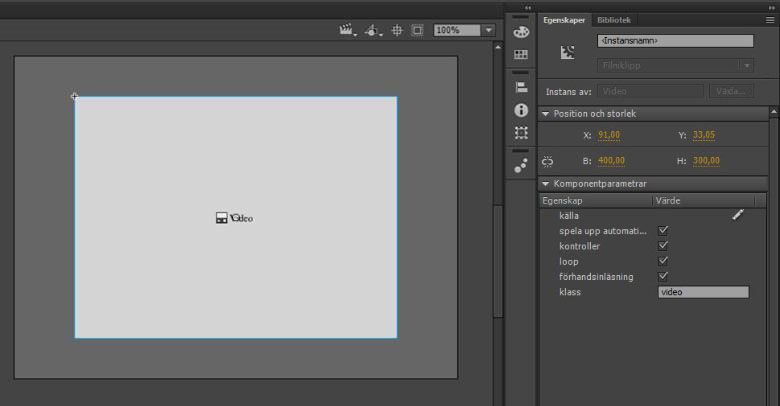Click the pencil icon beside källa

(738, 215)
